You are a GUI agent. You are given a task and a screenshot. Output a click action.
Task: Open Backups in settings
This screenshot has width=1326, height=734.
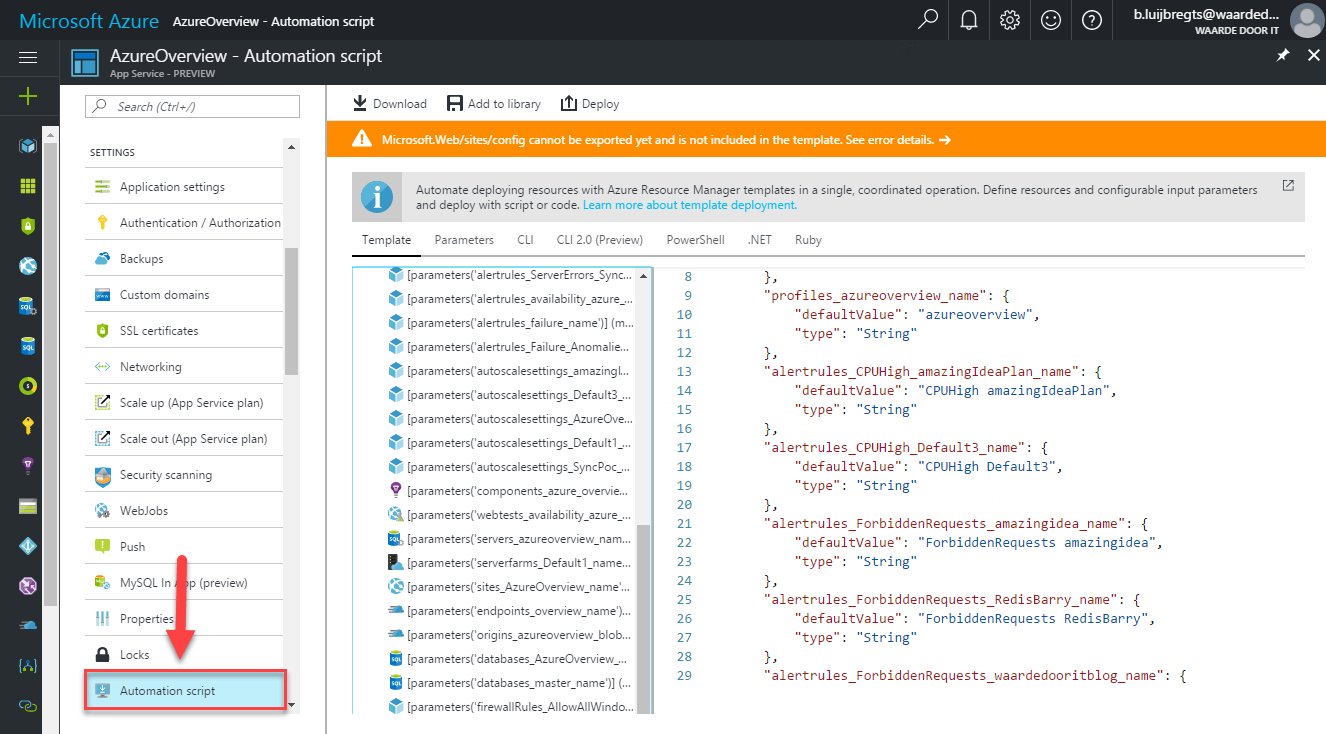[184, 259]
